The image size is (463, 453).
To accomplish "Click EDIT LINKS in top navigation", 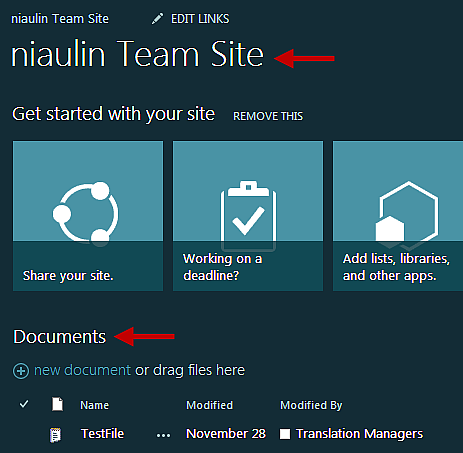I will coord(200,19).
